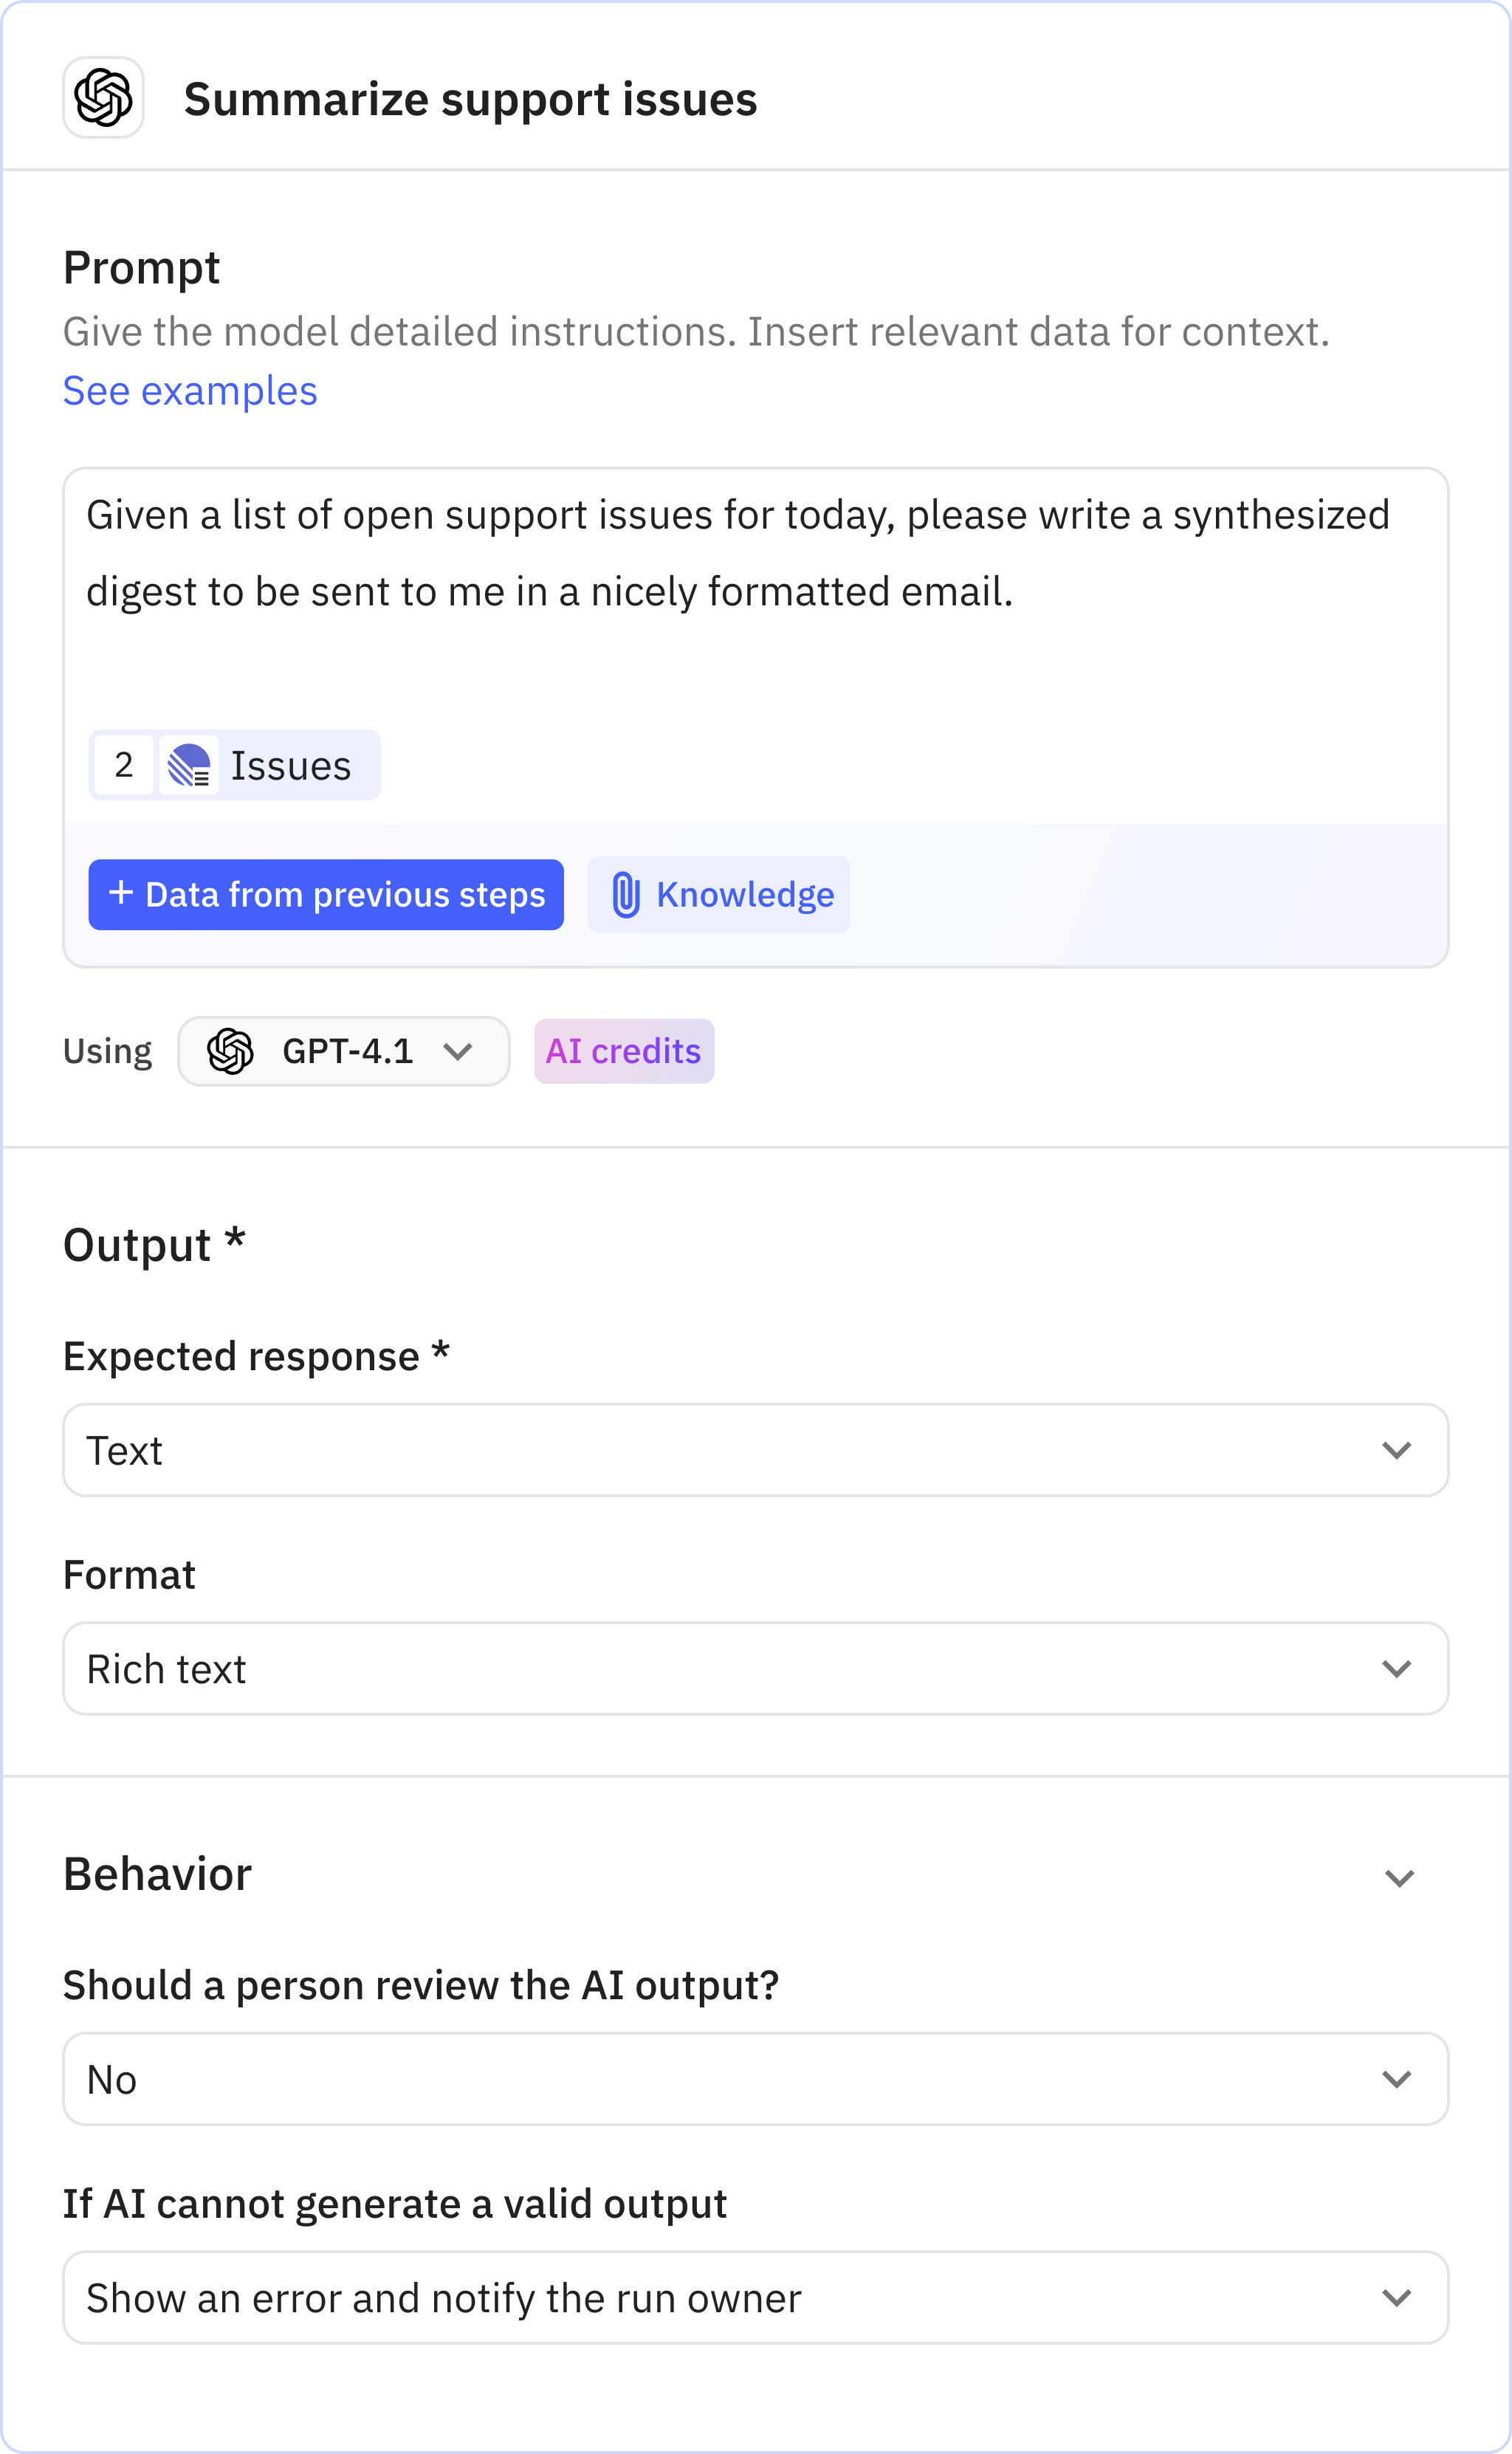This screenshot has height=2454, width=1512.
Task: Click the plus icon on Data from previous steps
Action: 120,895
